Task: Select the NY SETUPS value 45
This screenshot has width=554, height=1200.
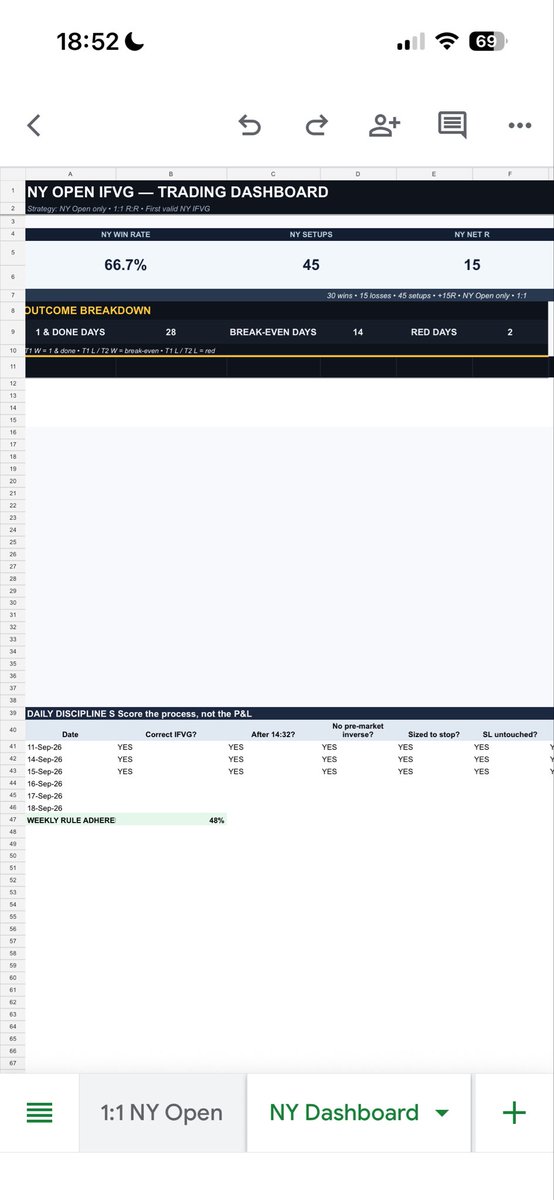Action: [311, 265]
